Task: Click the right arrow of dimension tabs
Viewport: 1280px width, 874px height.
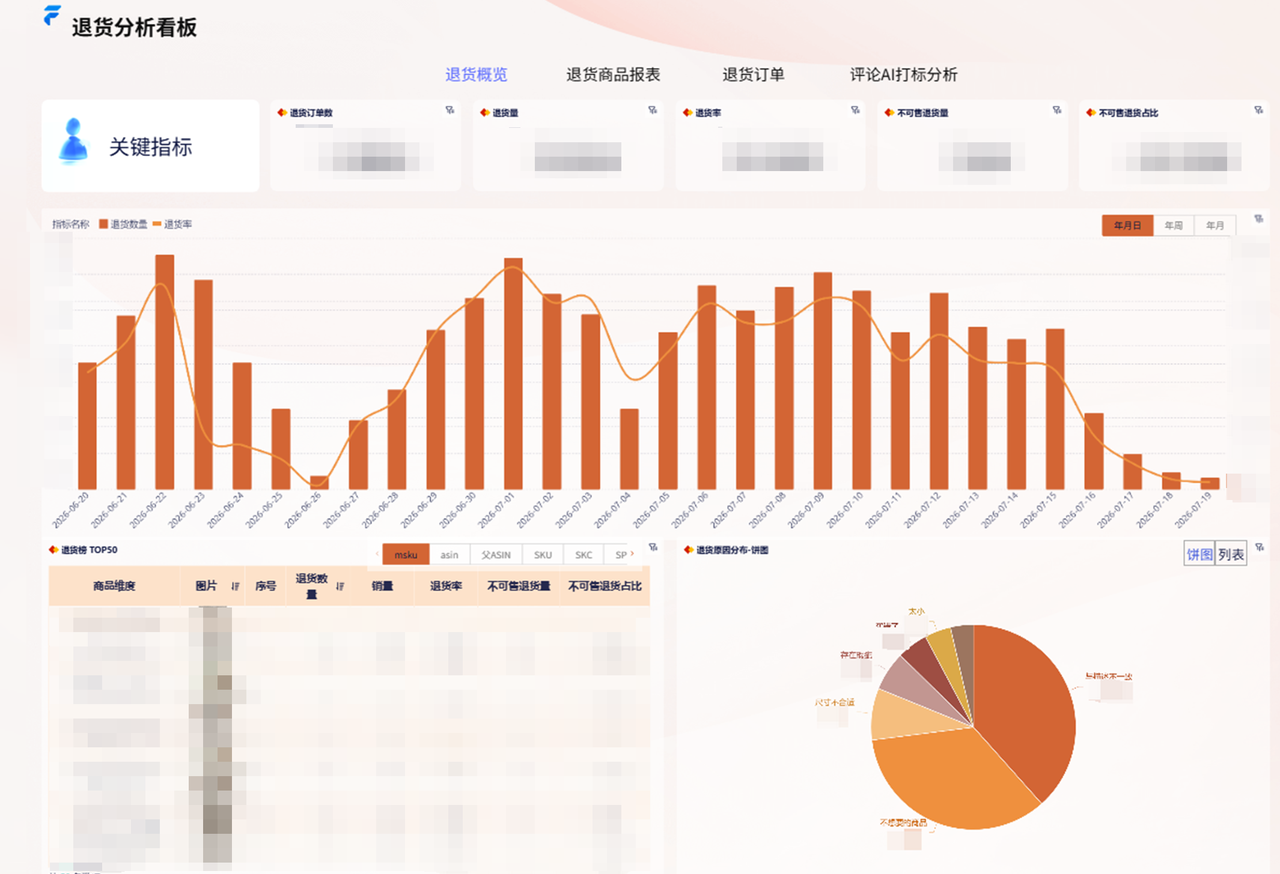Action: point(632,554)
